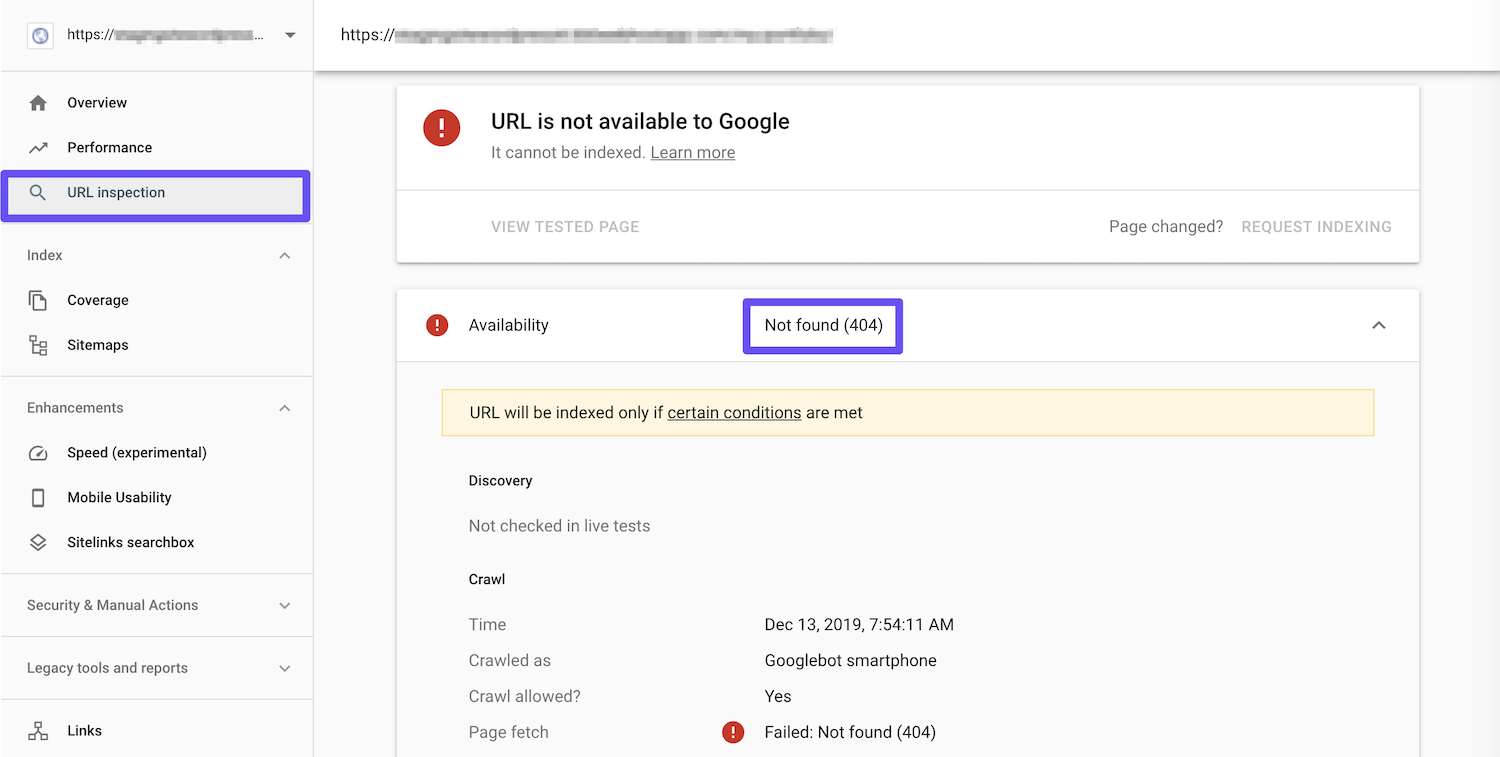Collapse the Index section
Screen dimensions: 1500x757
[x=284, y=255]
